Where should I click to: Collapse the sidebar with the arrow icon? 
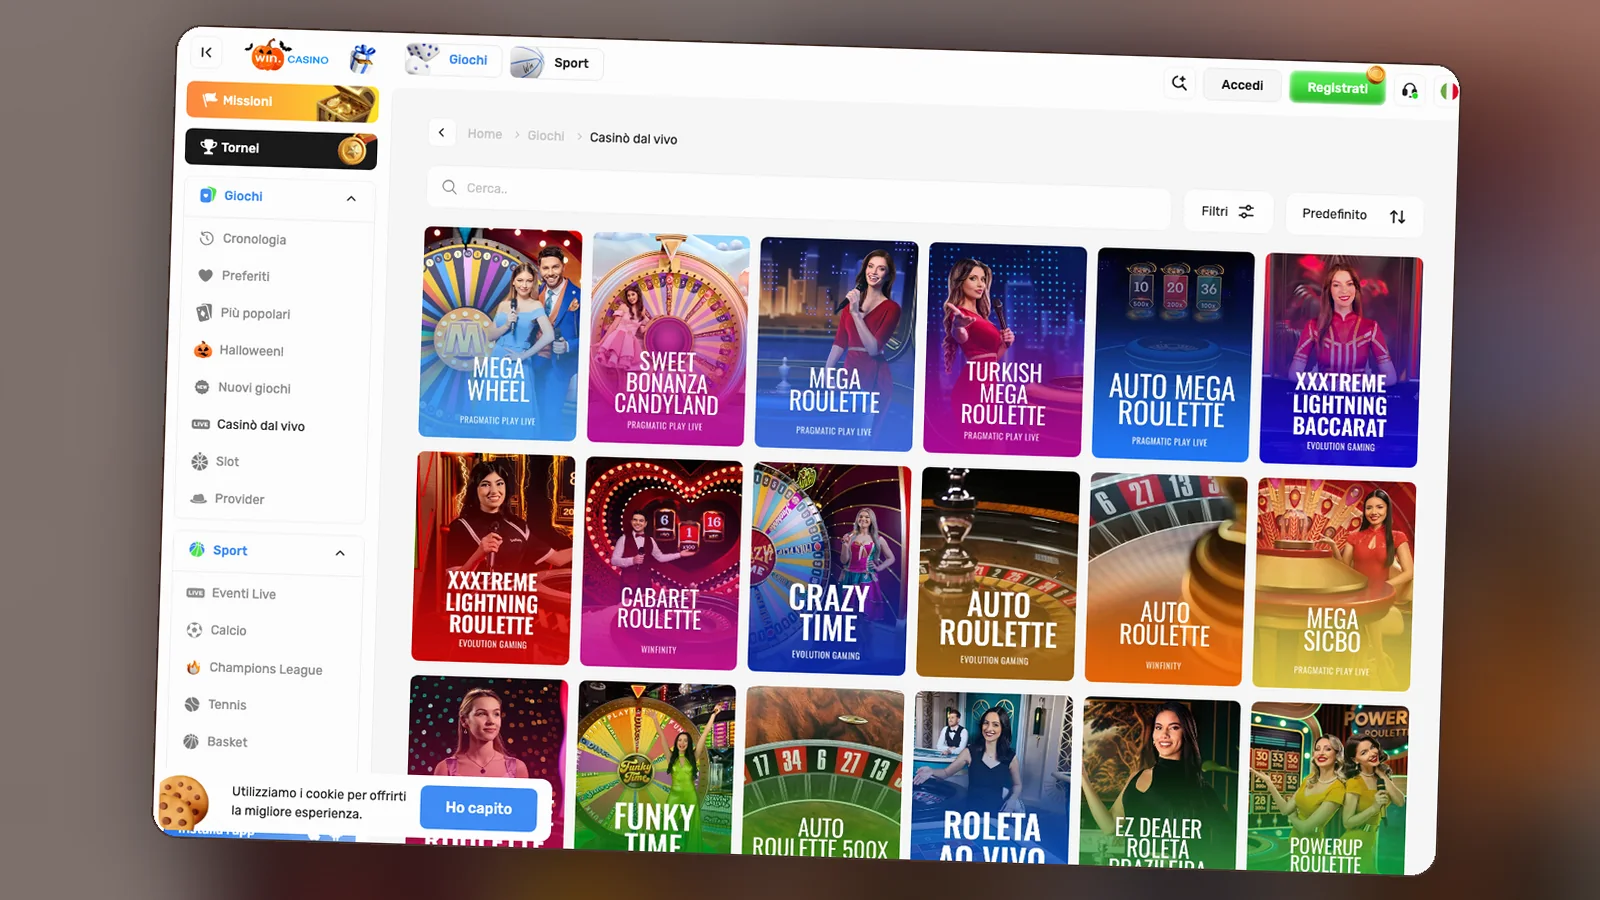tap(206, 53)
